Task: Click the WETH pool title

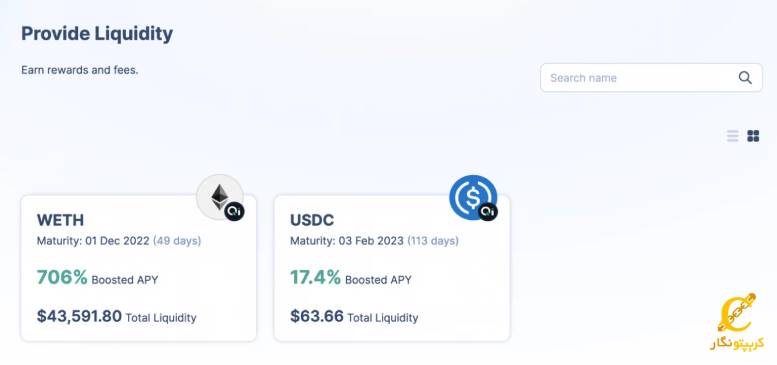Action: click(x=60, y=220)
